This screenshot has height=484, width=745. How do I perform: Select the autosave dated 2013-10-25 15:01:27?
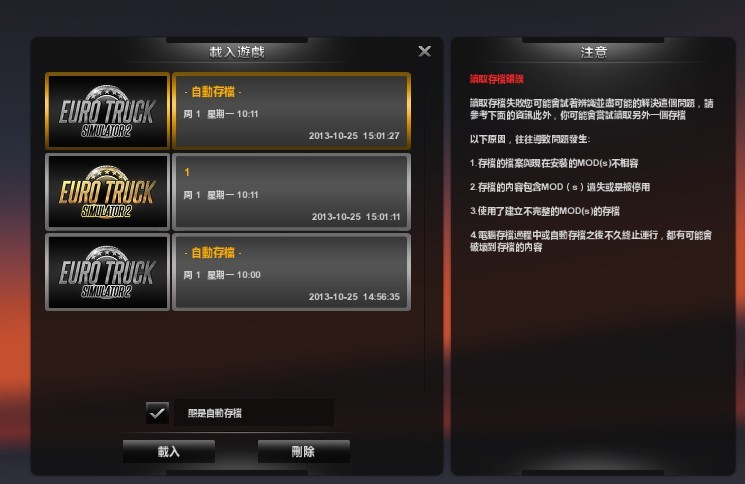[291, 111]
